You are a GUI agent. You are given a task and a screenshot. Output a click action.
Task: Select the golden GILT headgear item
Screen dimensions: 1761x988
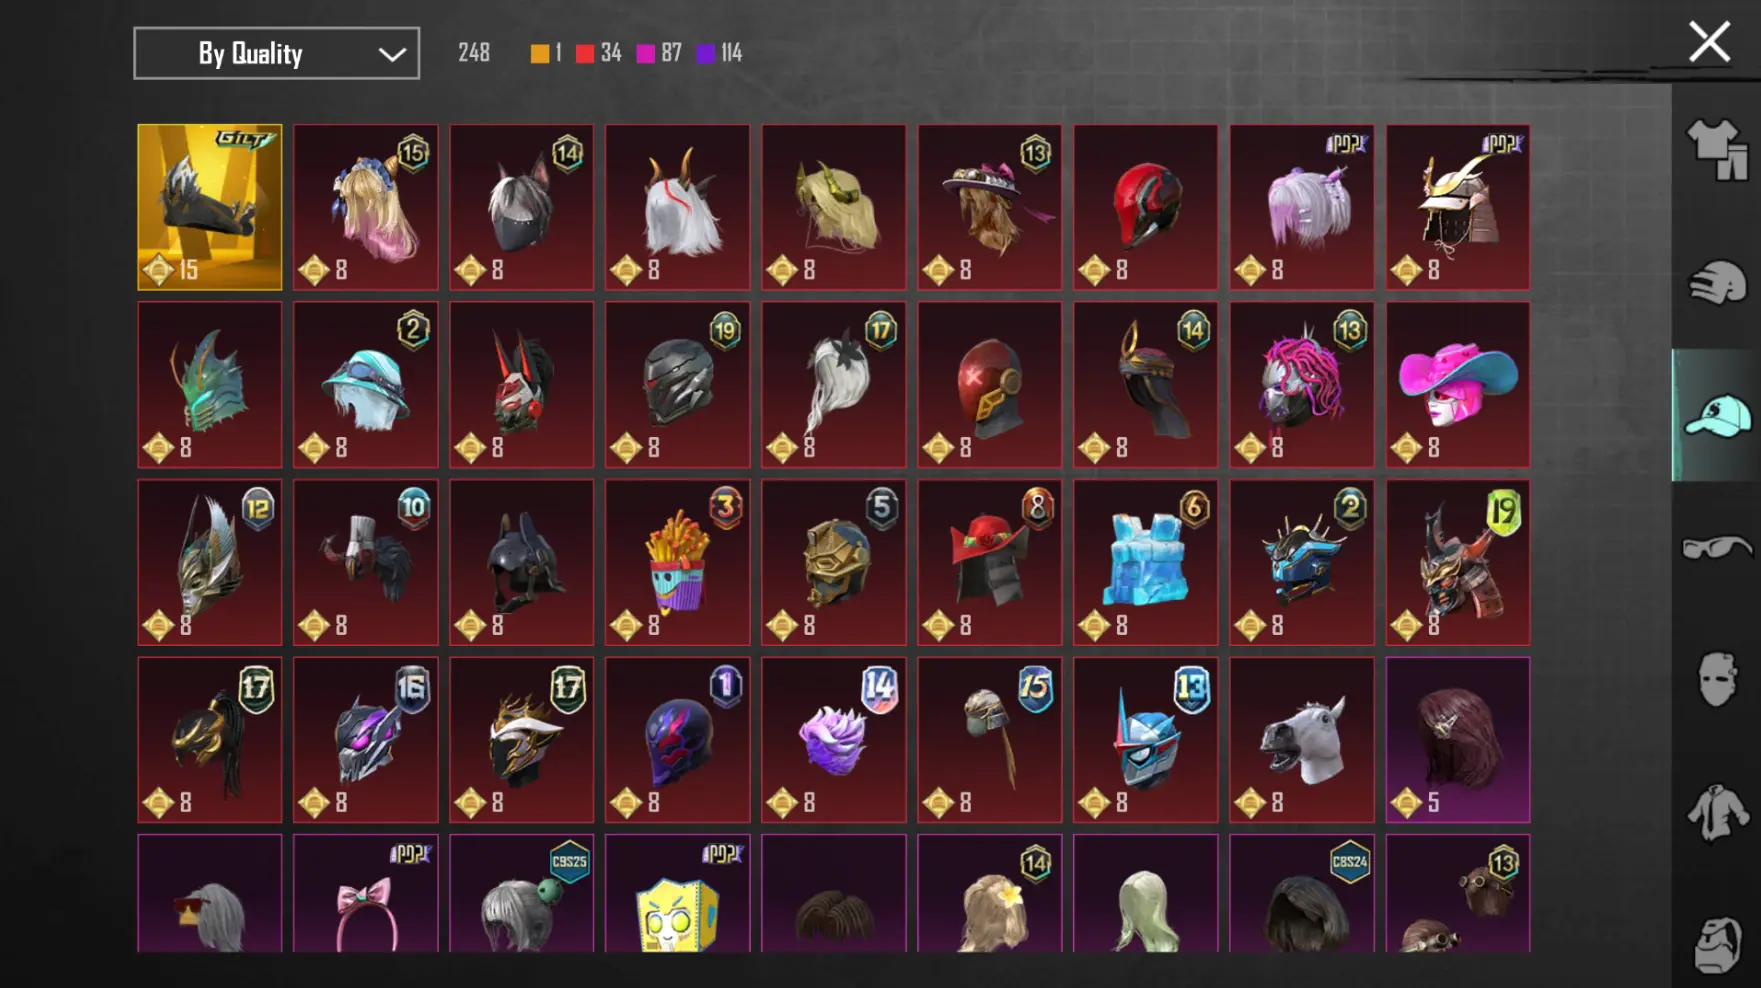(x=210, y=207)
